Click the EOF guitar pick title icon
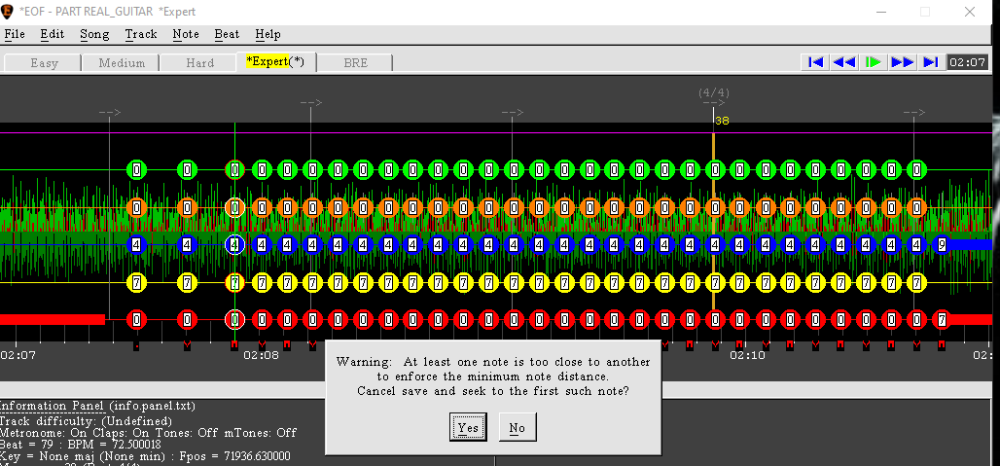Viewport: 1000px width, 466px height. click(x=9, y=11)
